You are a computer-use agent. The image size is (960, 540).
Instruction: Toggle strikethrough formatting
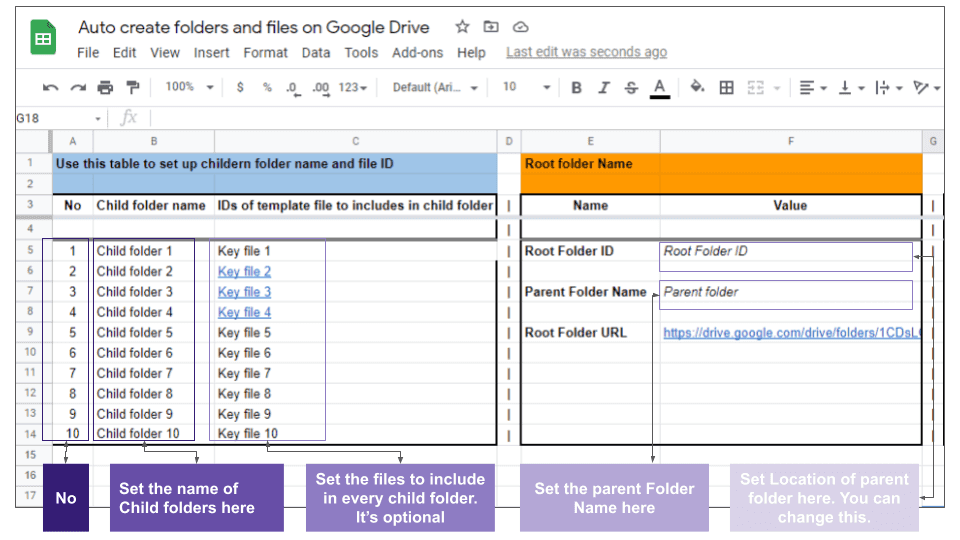coord(631,88)
